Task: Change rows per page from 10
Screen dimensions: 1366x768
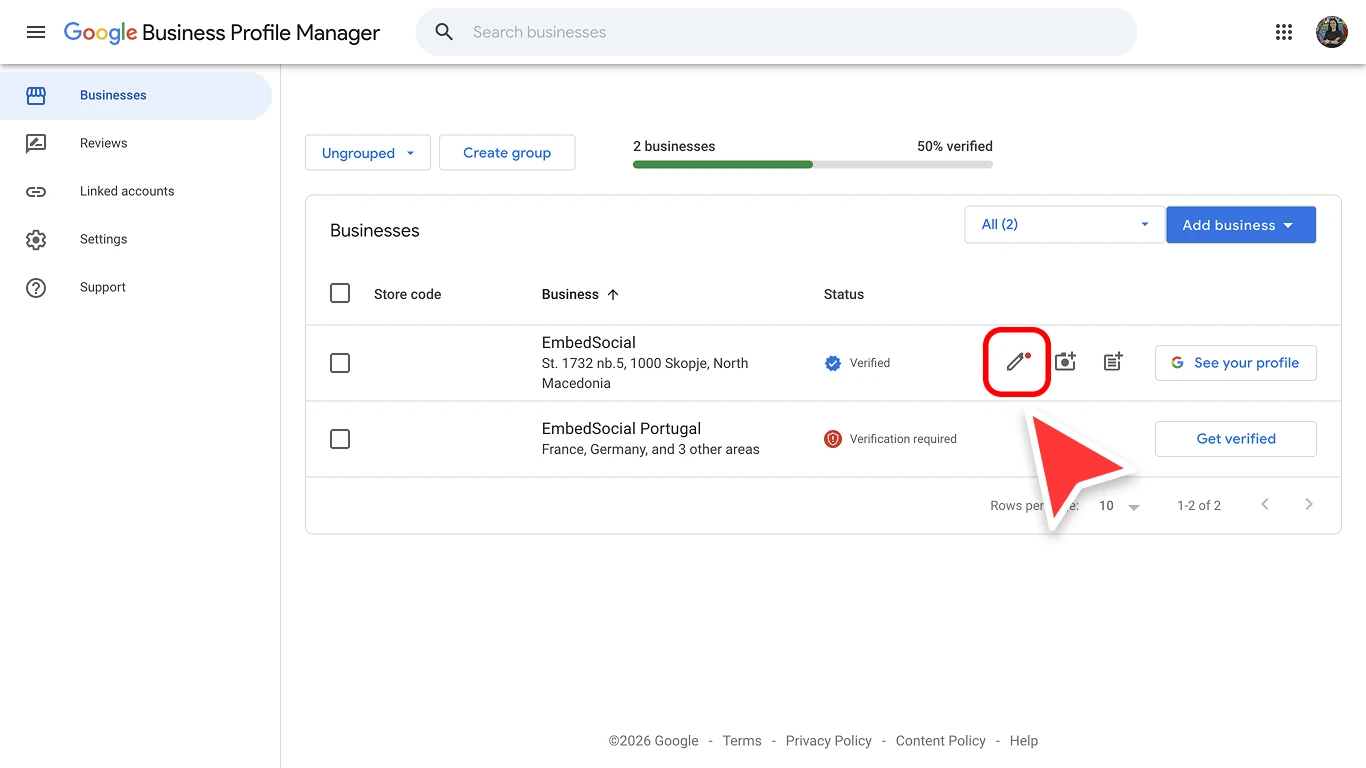Action: coord(1117,505)
